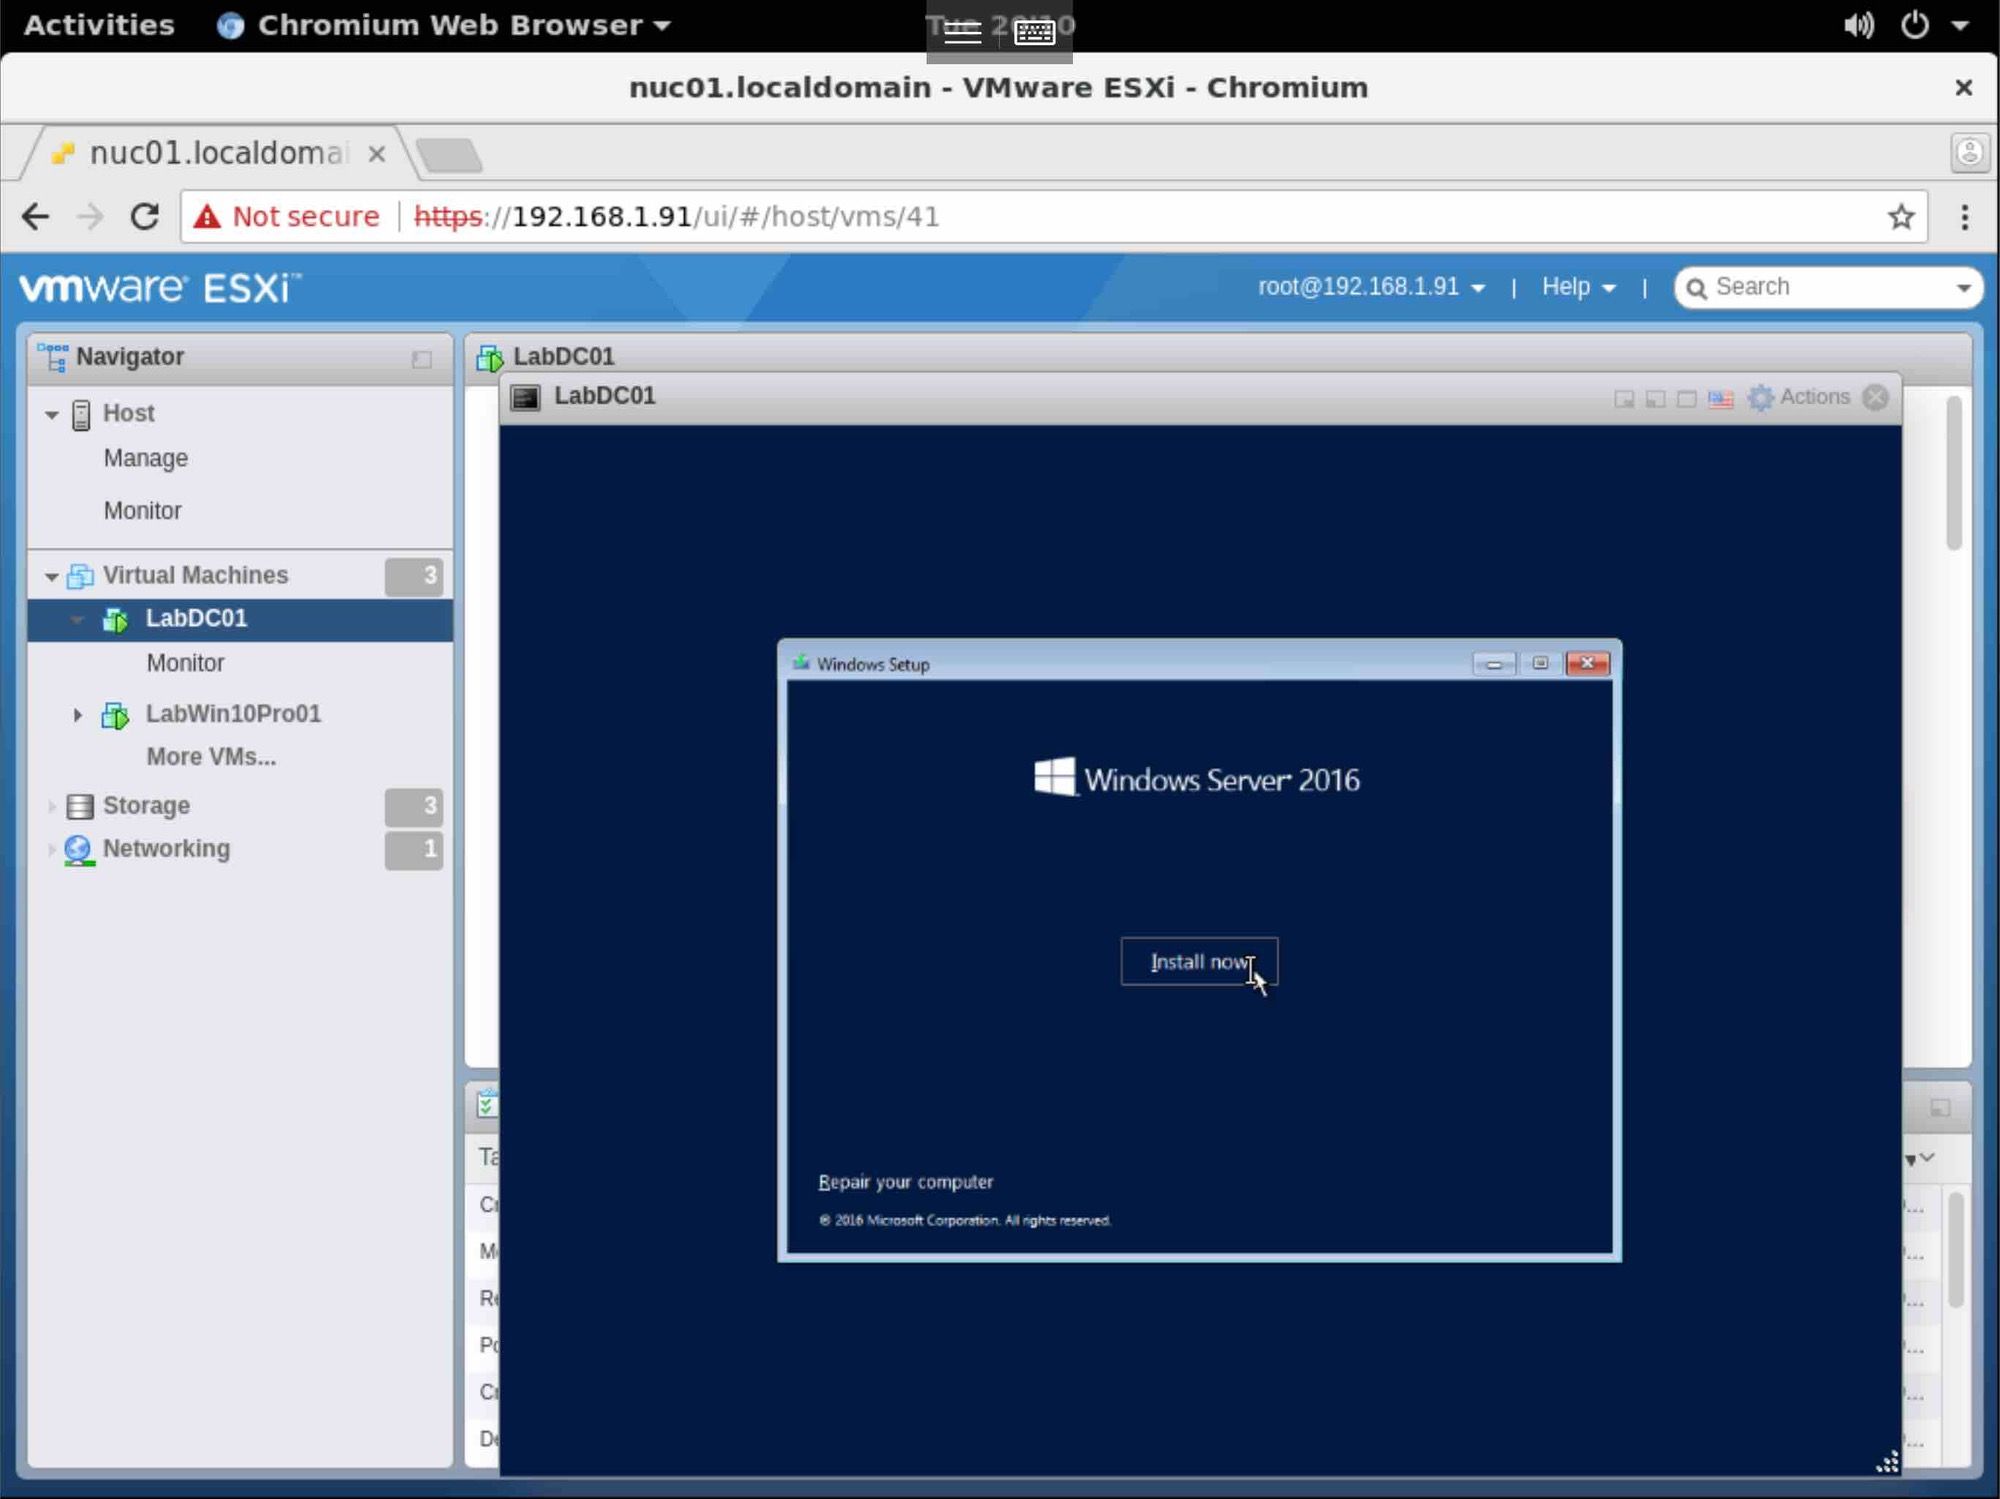Click the LabDC01 console title icon
This screenshot has height=1499, width=2000.
525,397
